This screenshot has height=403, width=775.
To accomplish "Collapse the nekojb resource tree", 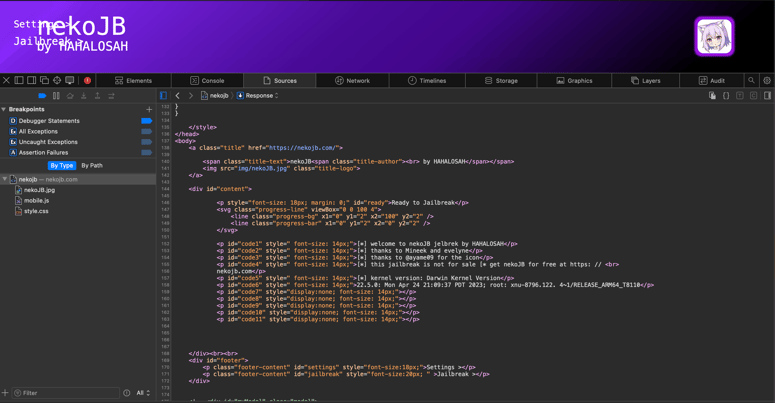I will point(5,180).
